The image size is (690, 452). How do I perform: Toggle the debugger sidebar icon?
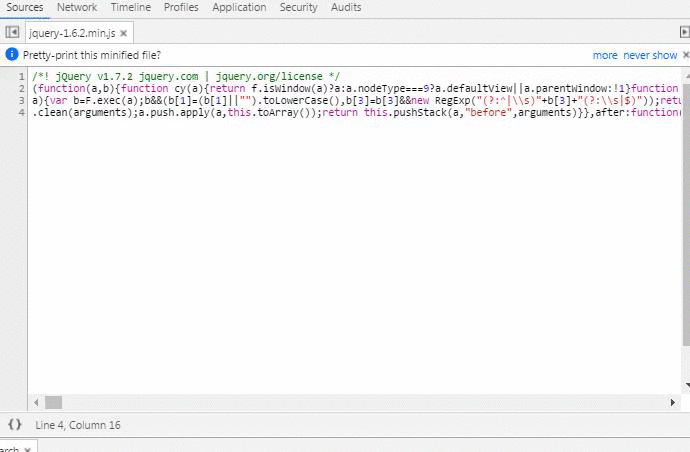(x=684, y=32)
